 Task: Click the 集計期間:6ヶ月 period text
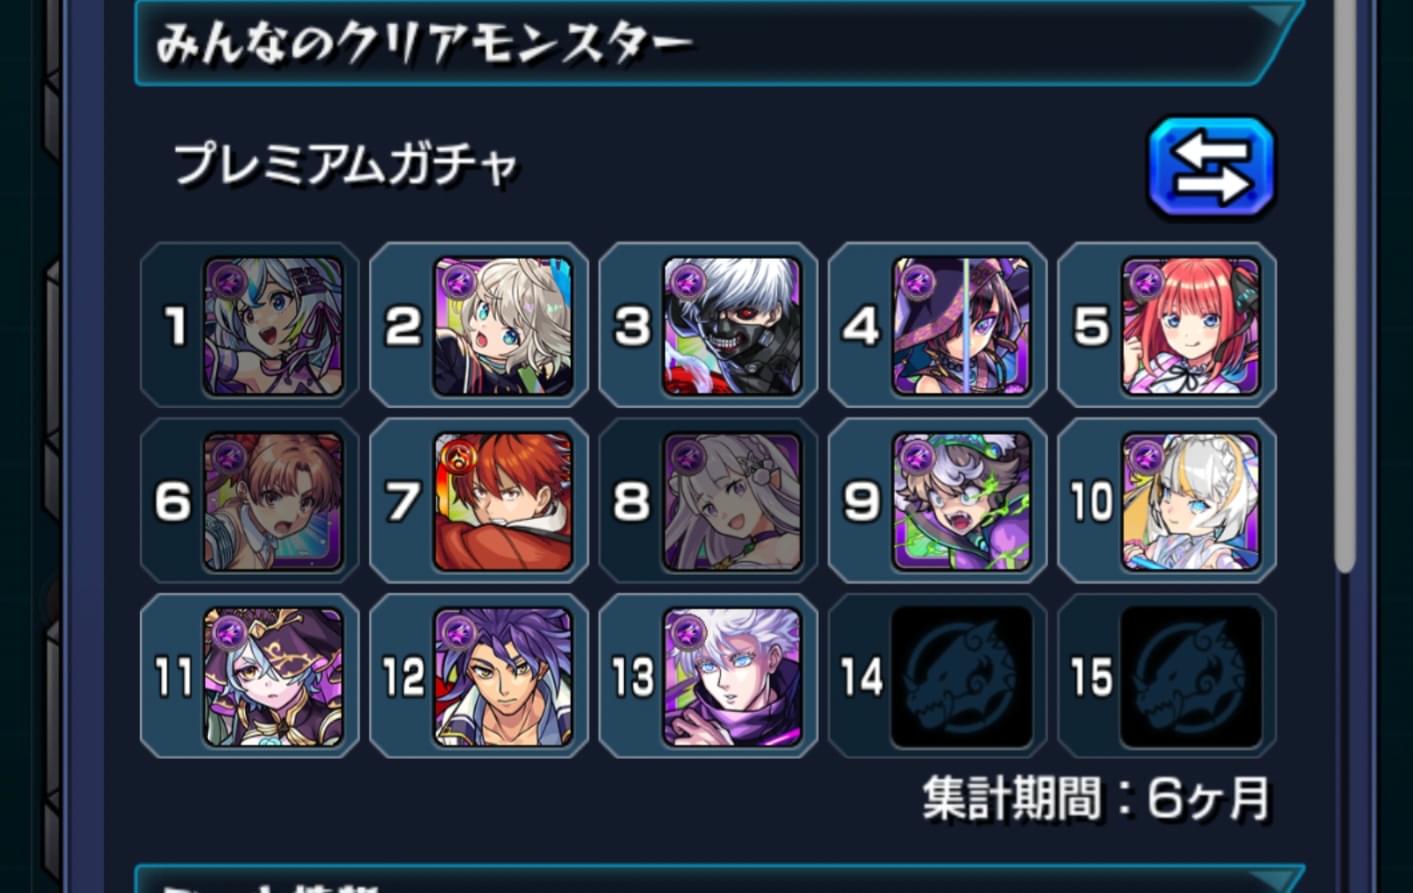tap(1097, 798)
